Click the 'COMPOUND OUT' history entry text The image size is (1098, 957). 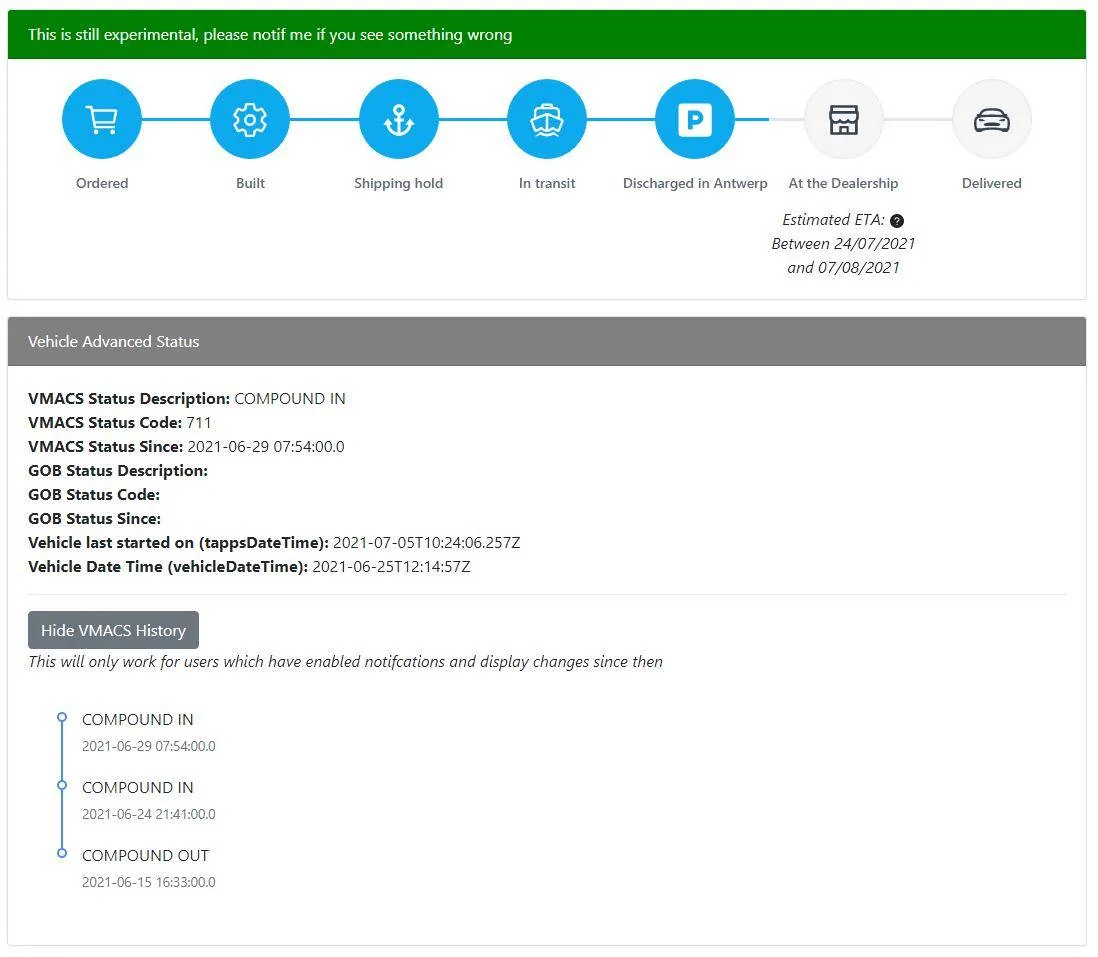(146, 855)
